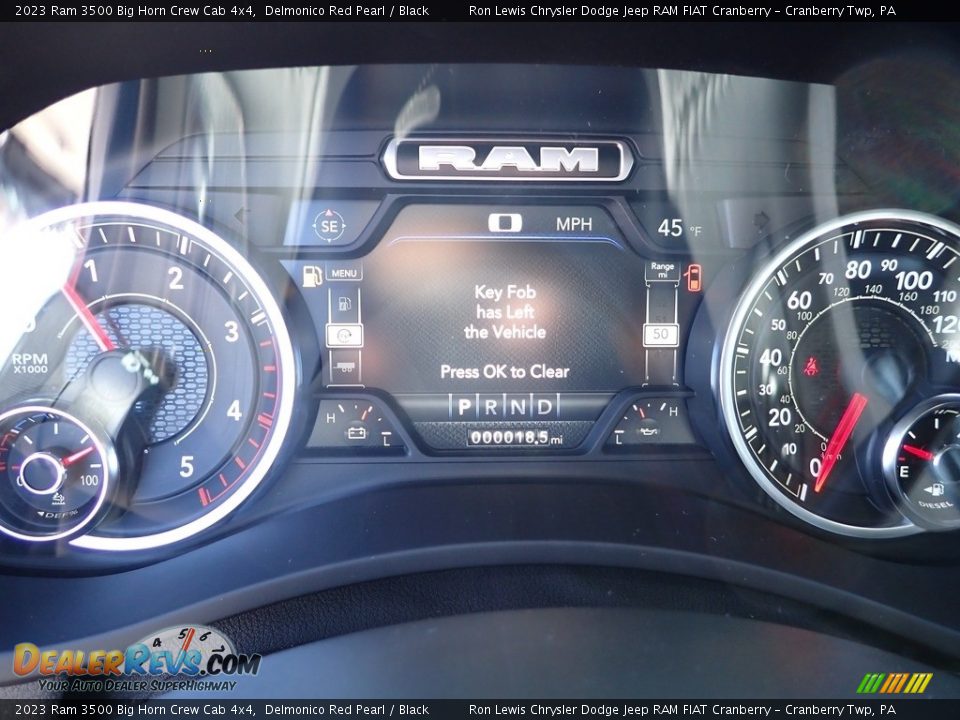Click the RPM X1000 label
Screen dimensions: 960x720
point(30,363)
